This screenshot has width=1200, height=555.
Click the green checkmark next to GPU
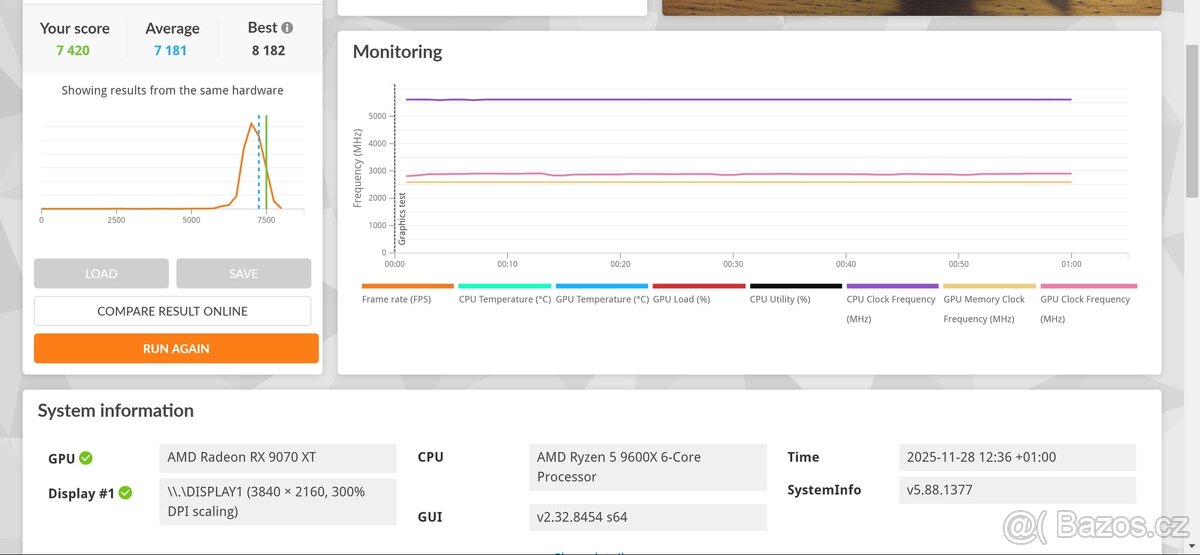(86, 458)
